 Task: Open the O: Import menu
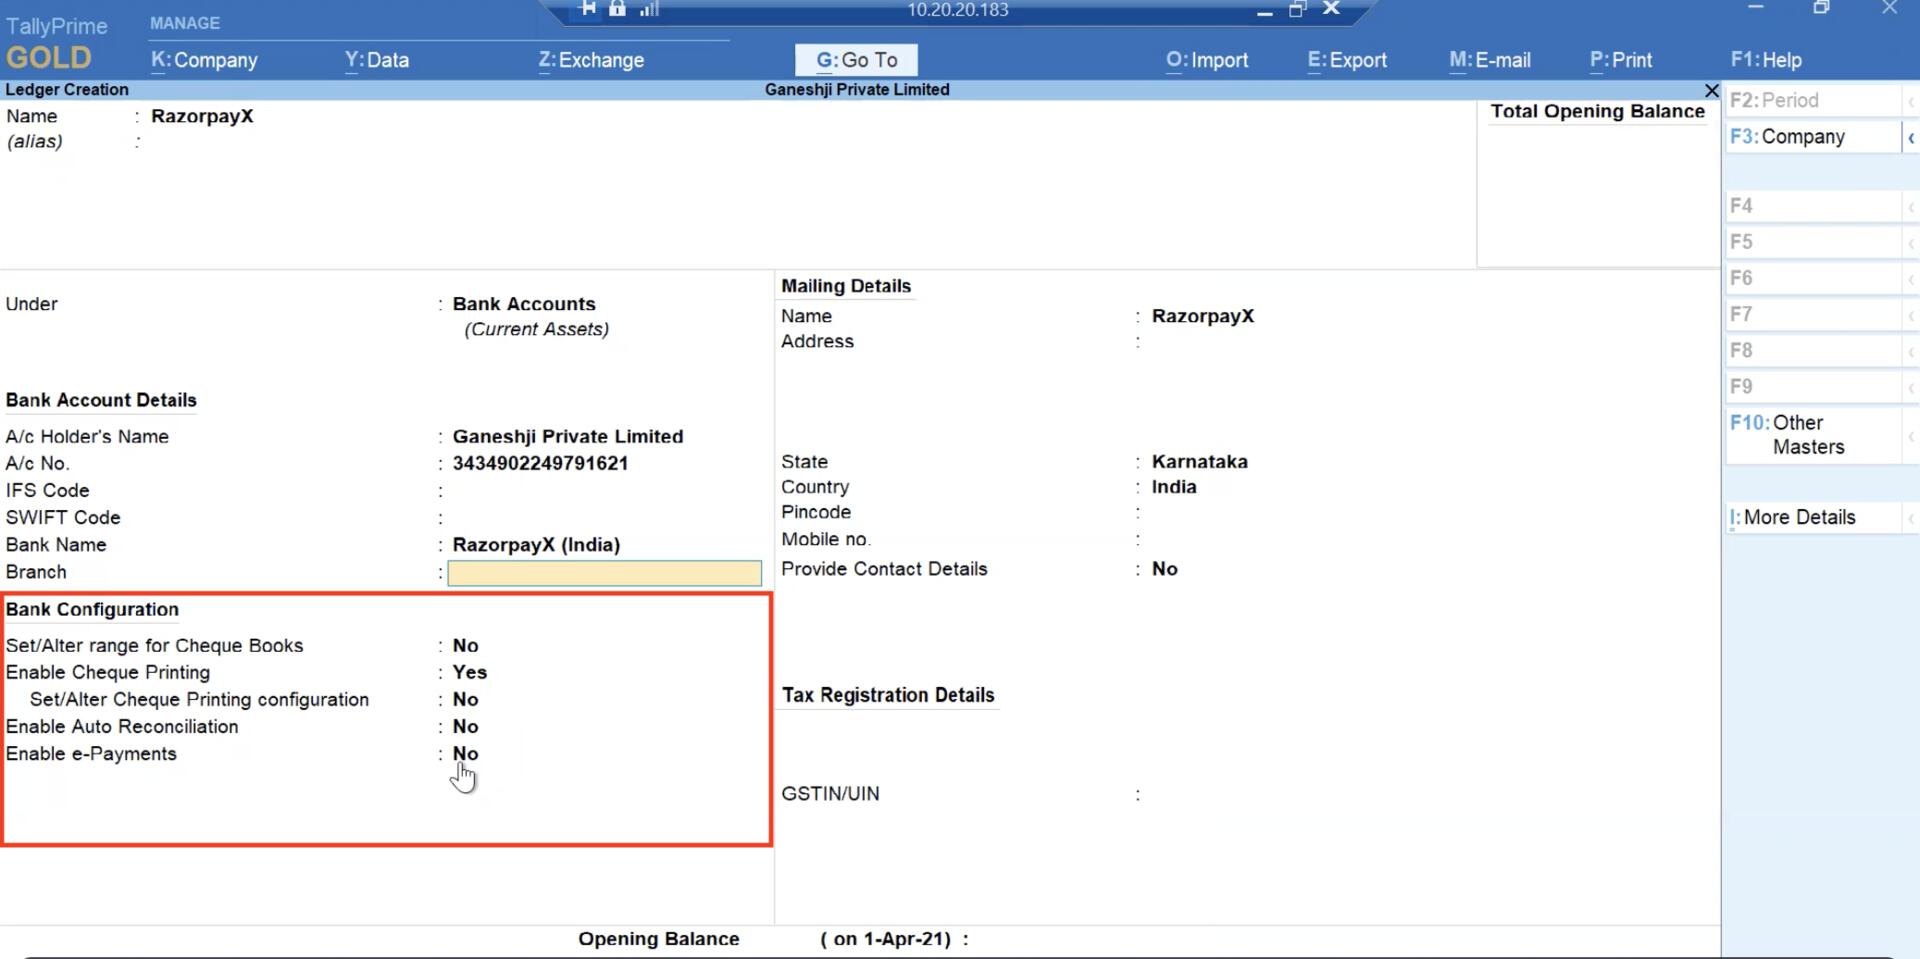coord(1207,60)
